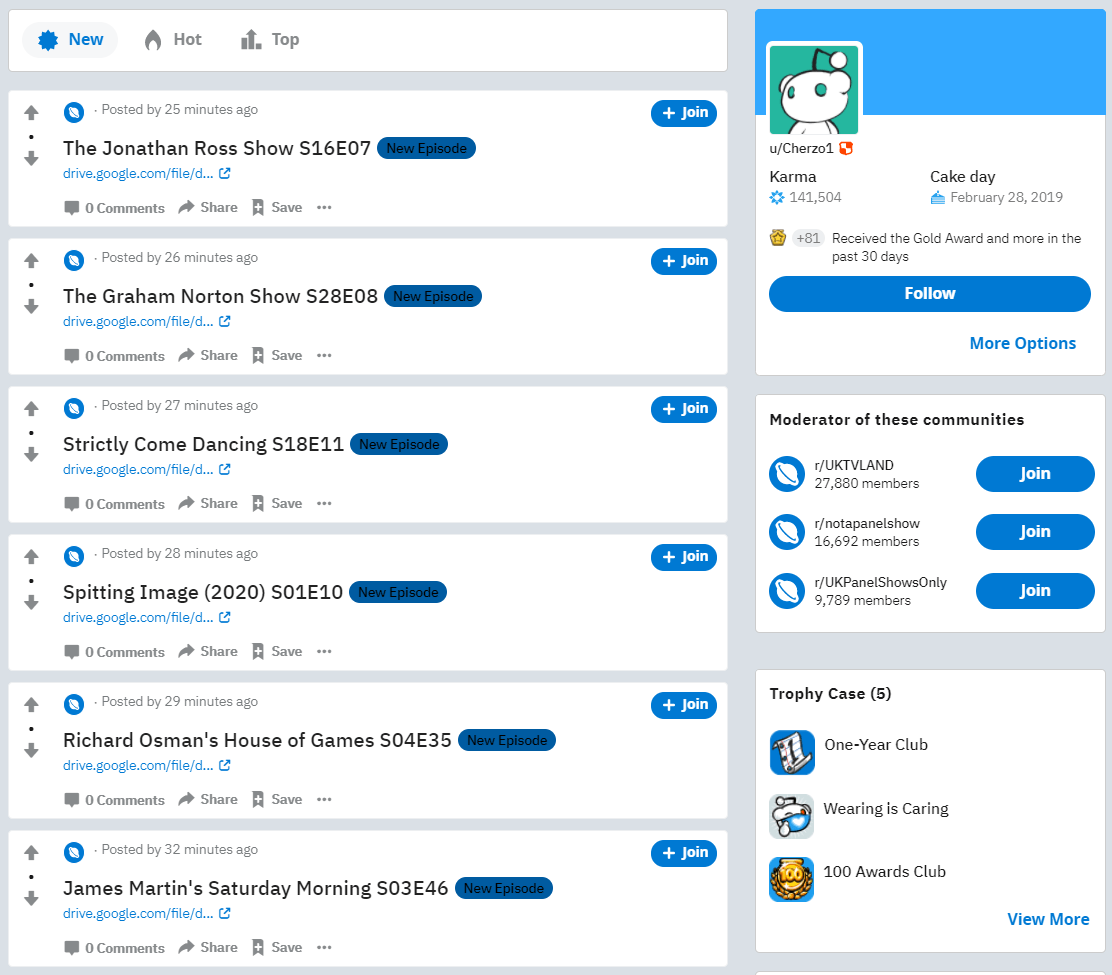
Task: Join community from Strictly Come Dancing post
Action: tap(684, 409)
